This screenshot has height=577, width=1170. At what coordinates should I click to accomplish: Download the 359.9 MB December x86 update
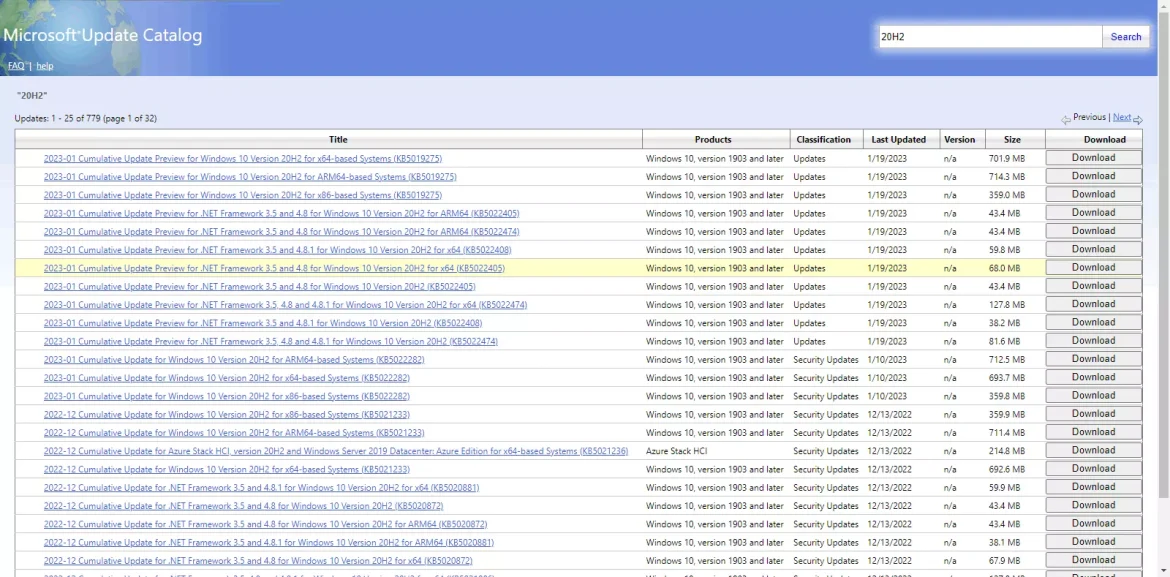[x=1093, y=414]
